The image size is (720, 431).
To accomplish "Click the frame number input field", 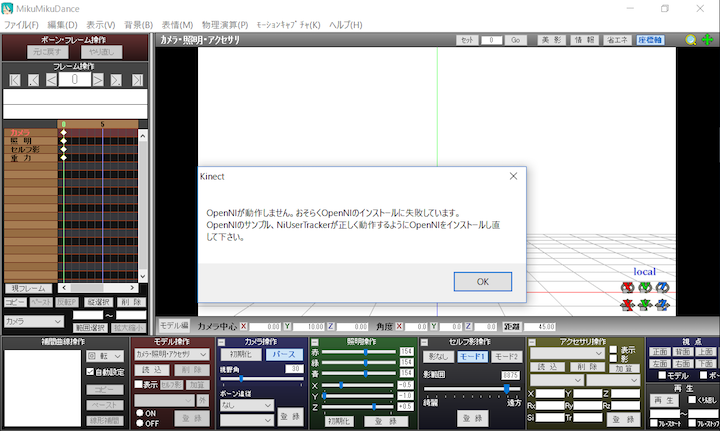I will [74, 80].
